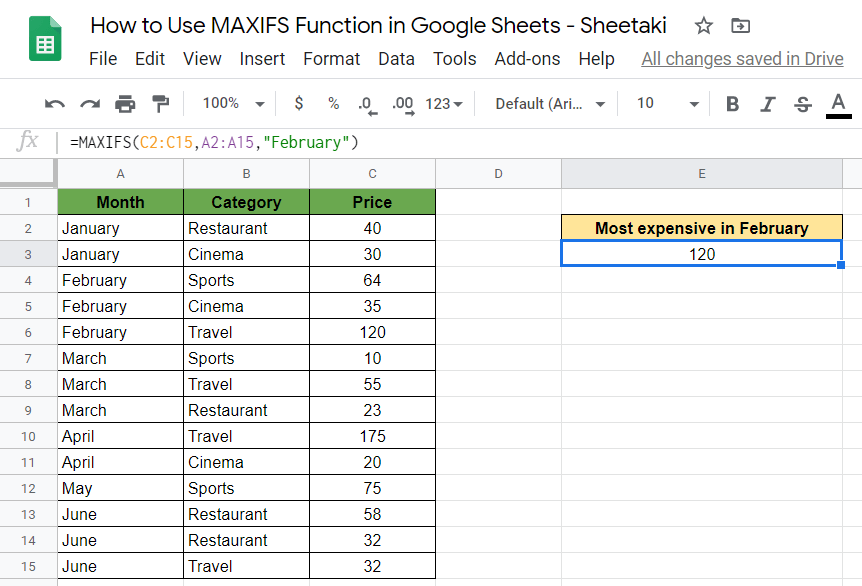Image resolution: width=862 pixels, height=586 pixels.
Task: Click 'Cinema' cell in row 3
Action: (x=246, y=254)
